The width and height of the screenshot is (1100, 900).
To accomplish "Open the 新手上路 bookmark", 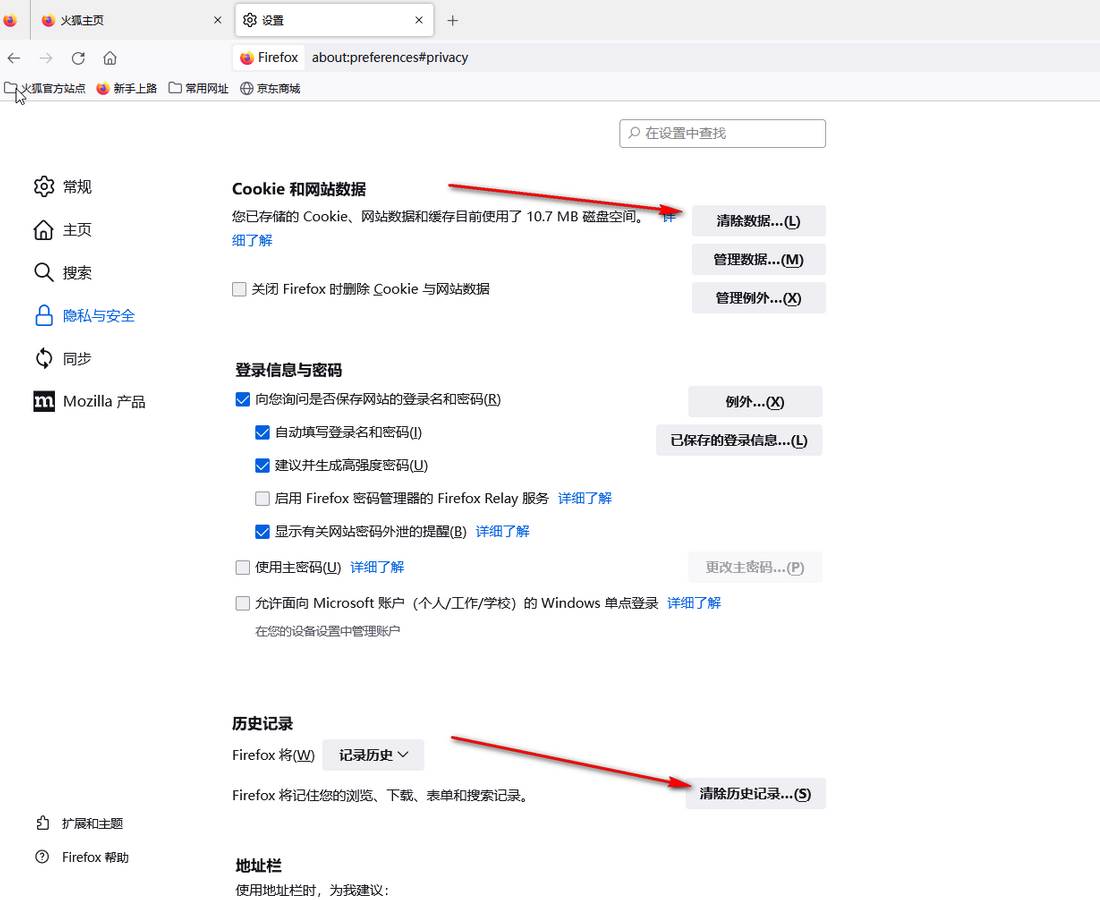I will coord(127,88).
